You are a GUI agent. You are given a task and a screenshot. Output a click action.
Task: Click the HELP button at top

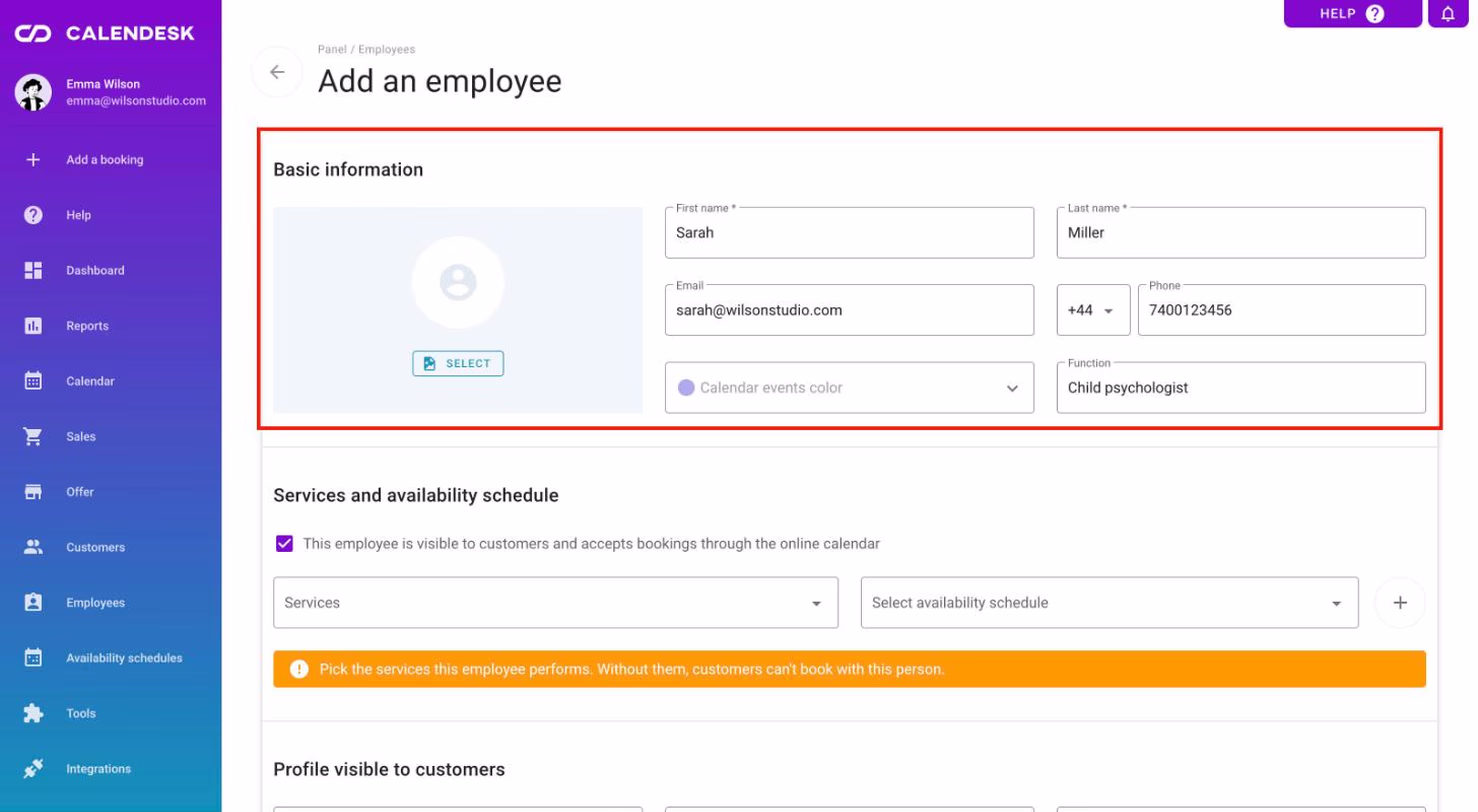pyautogui.click(x=1353, y=14)
